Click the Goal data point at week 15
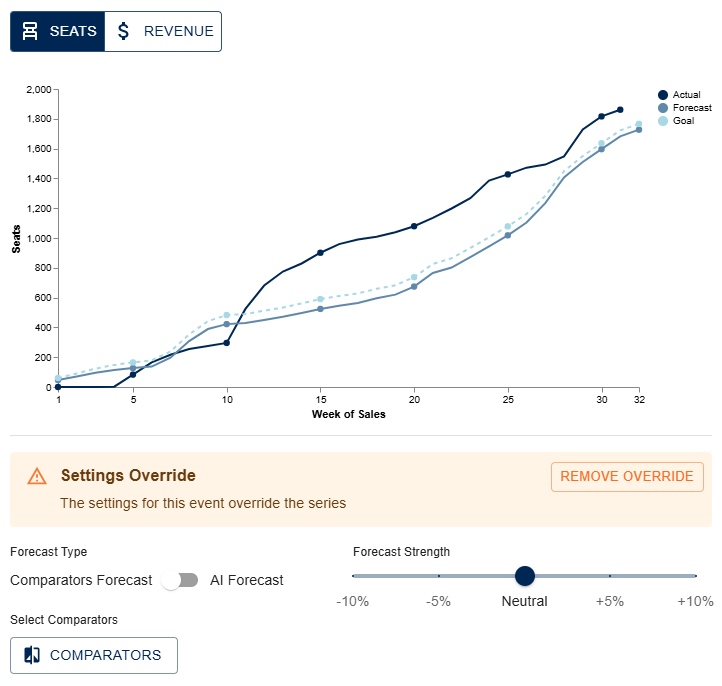This screenshot has width=722, height=686. 320,299
